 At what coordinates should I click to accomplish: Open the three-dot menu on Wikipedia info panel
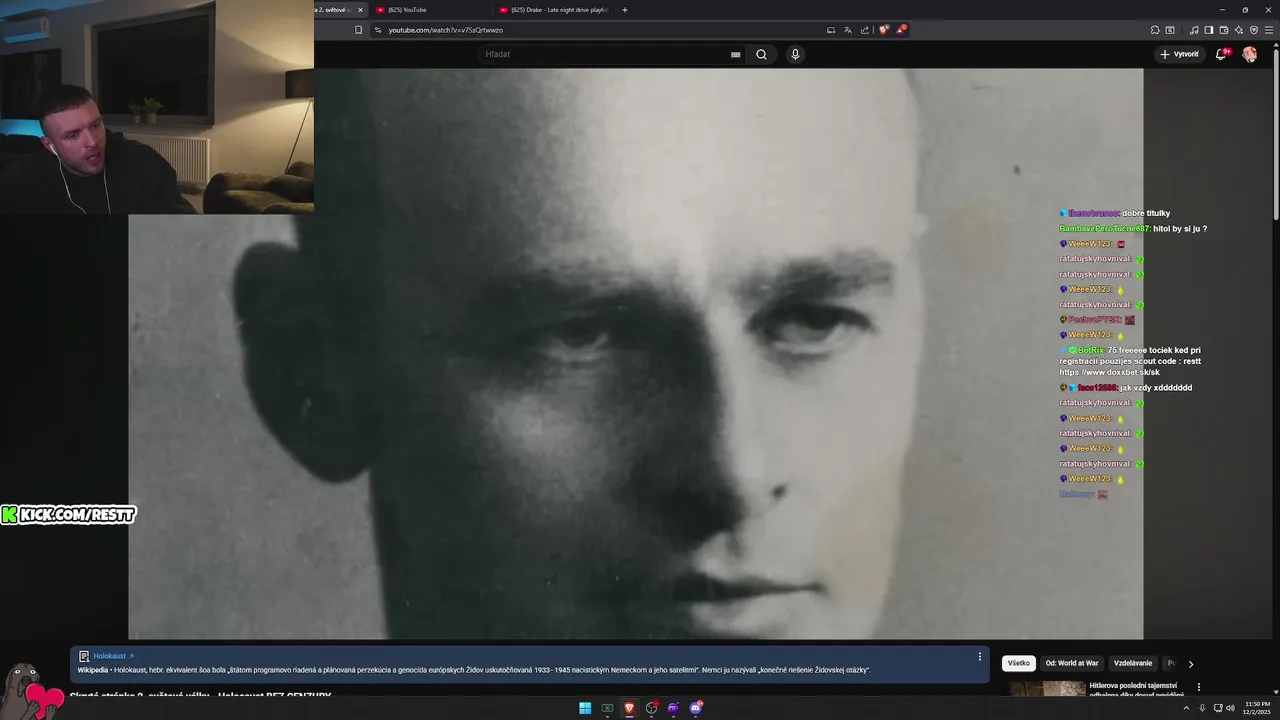[980, 656]
